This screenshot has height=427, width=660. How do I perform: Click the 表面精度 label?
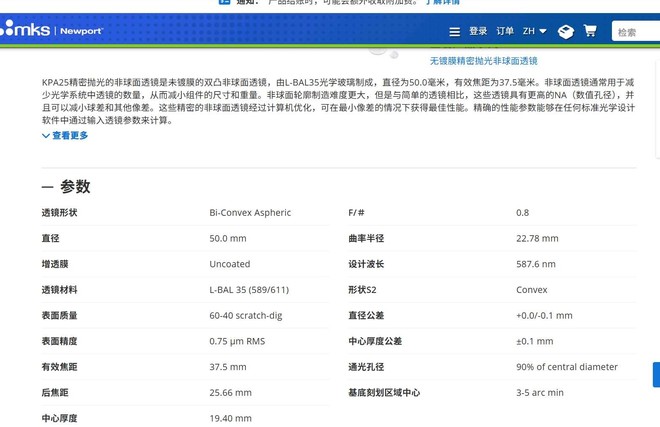coord(59,341)
